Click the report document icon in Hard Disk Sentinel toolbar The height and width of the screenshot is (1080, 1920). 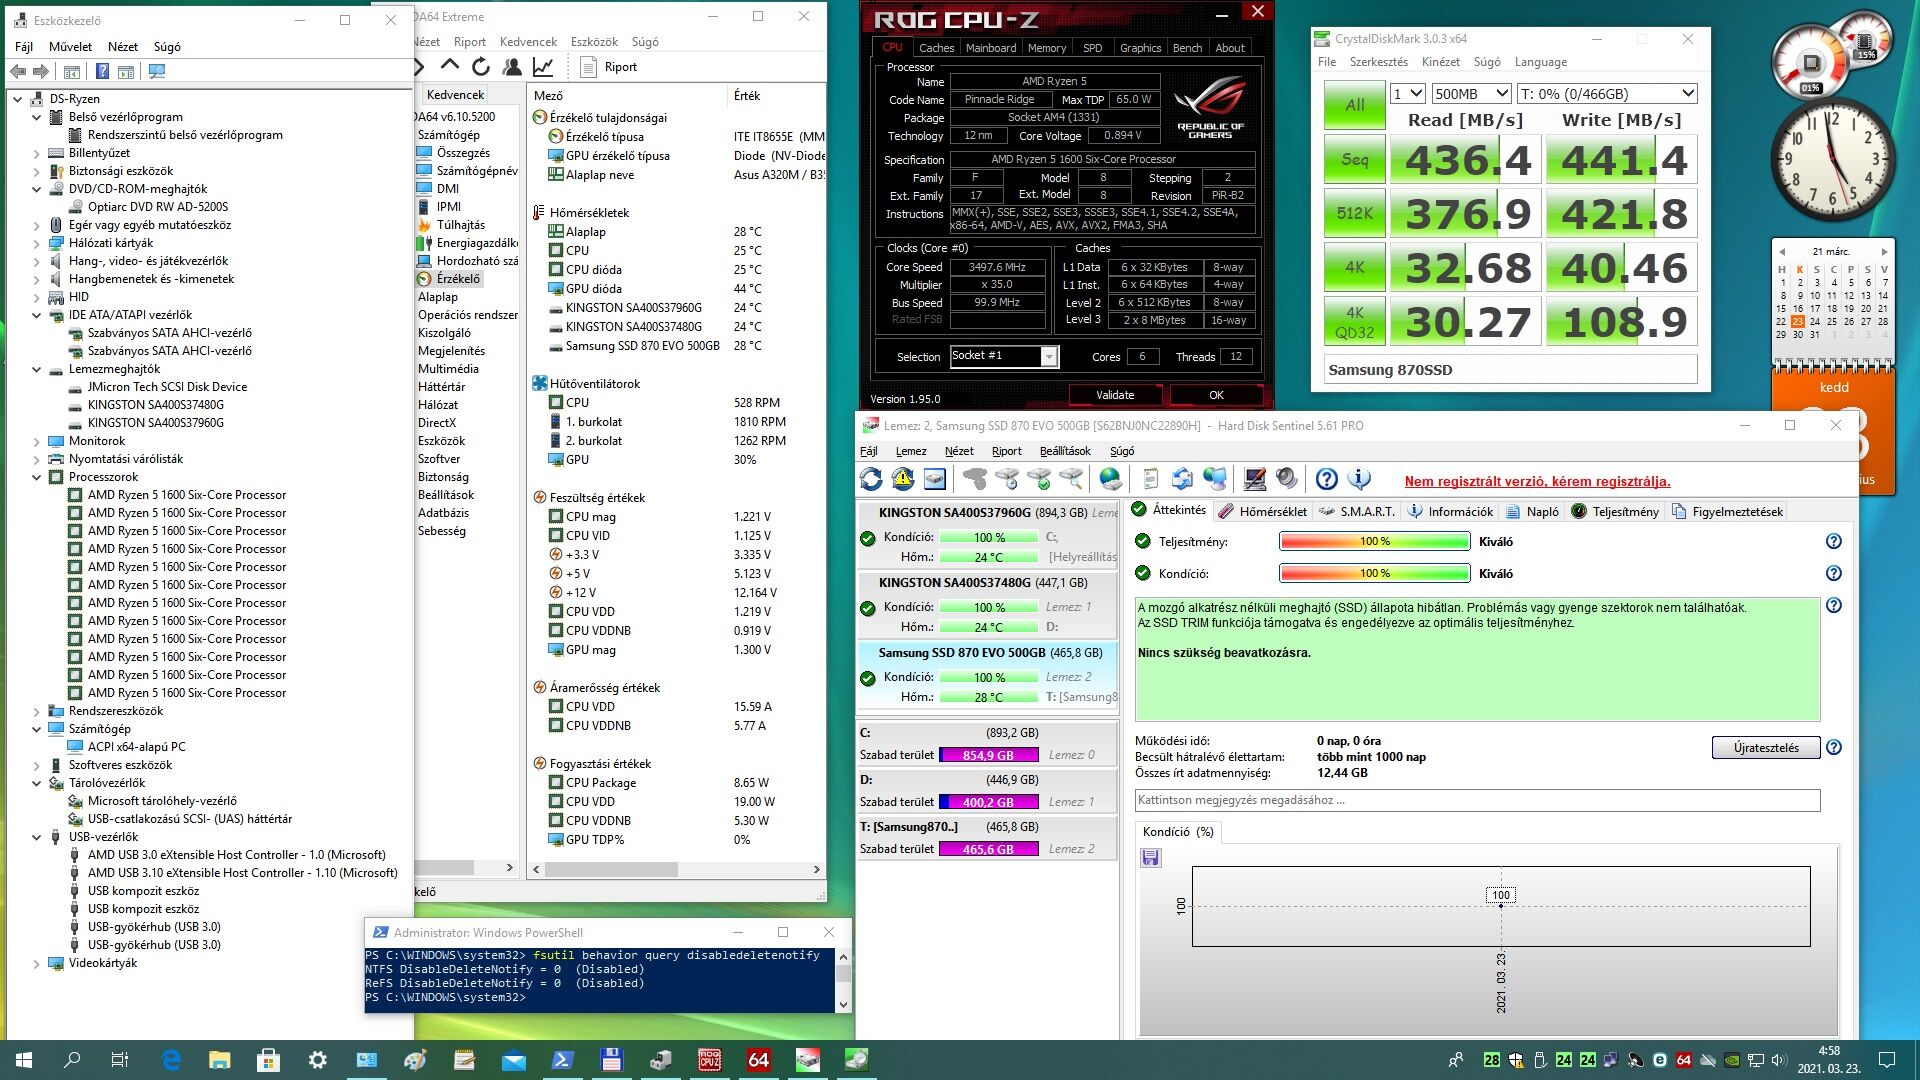coord(1150,480)
